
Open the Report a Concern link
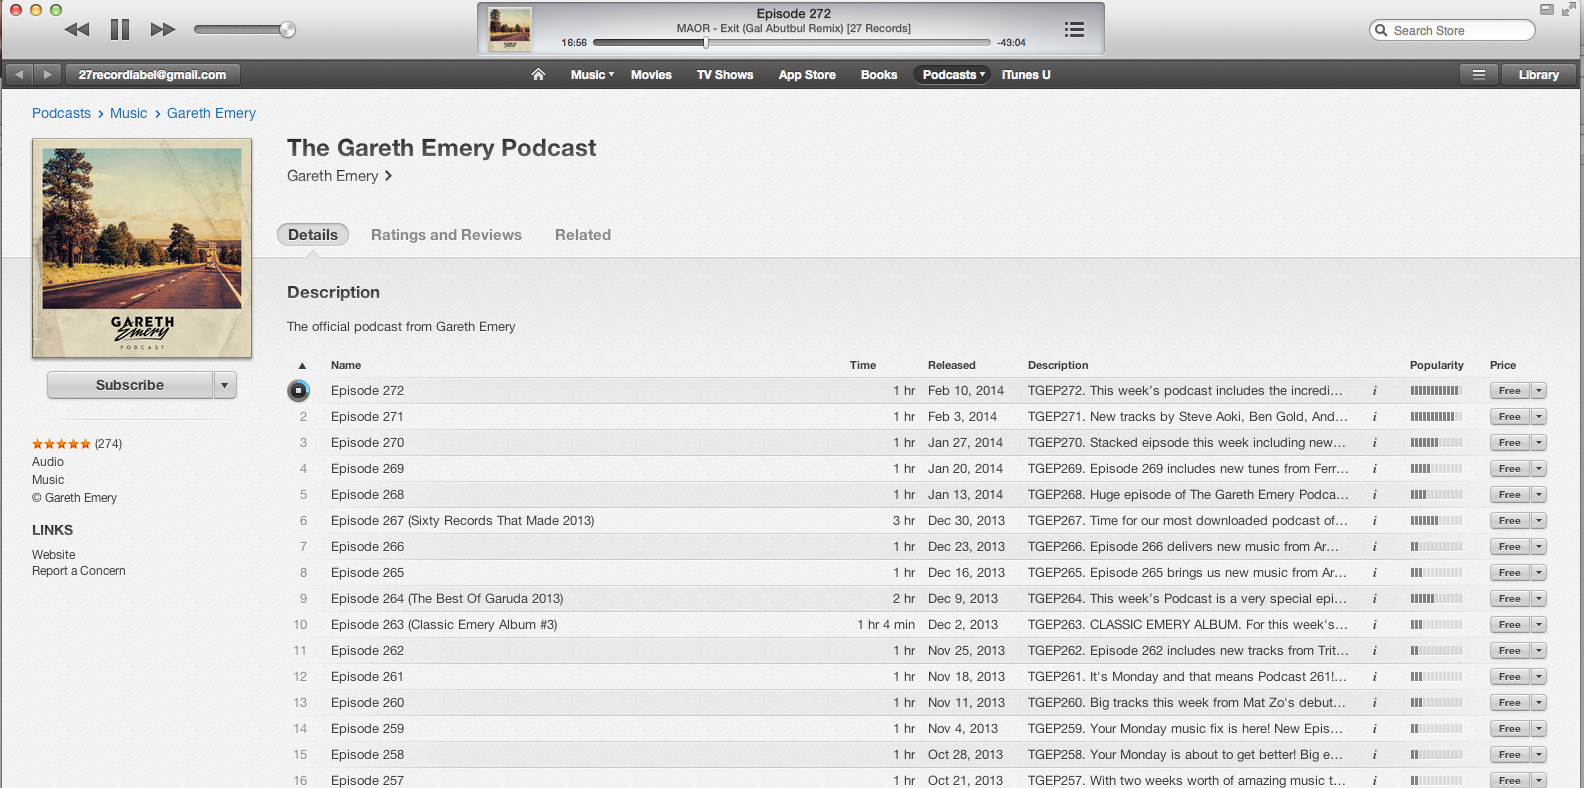coord(79,571)
